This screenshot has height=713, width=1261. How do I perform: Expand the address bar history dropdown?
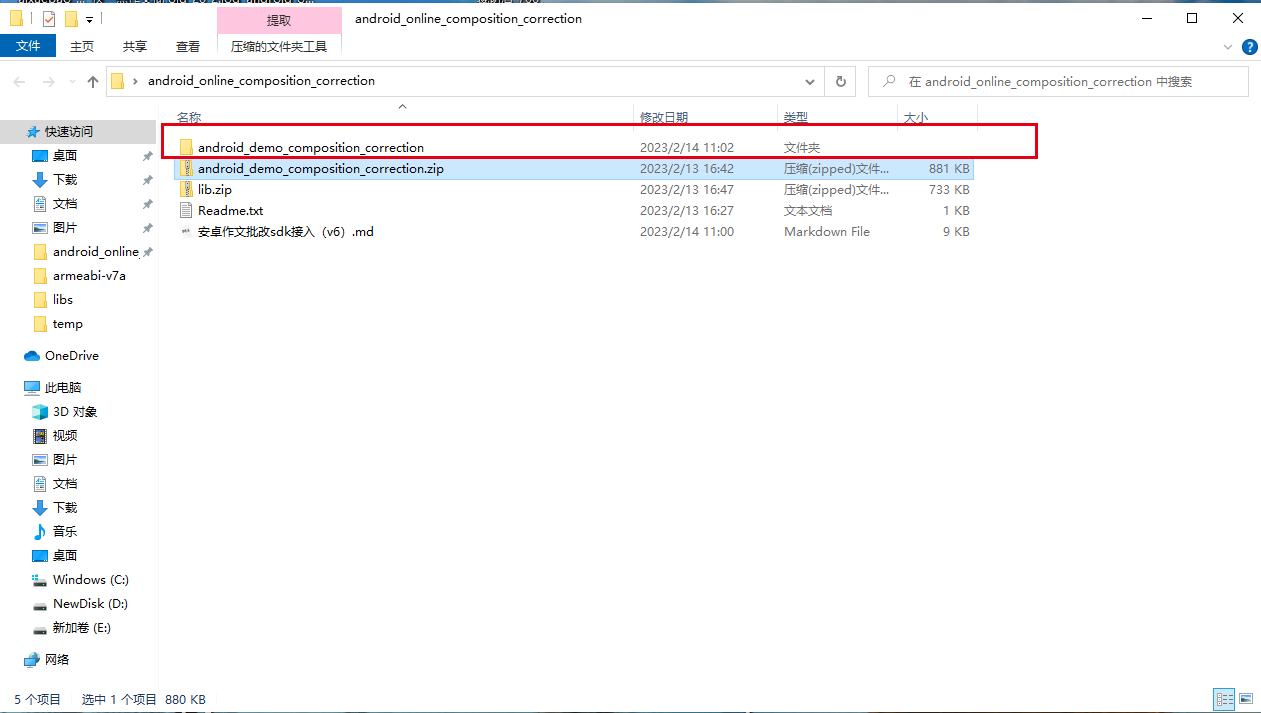coord(810,82)
